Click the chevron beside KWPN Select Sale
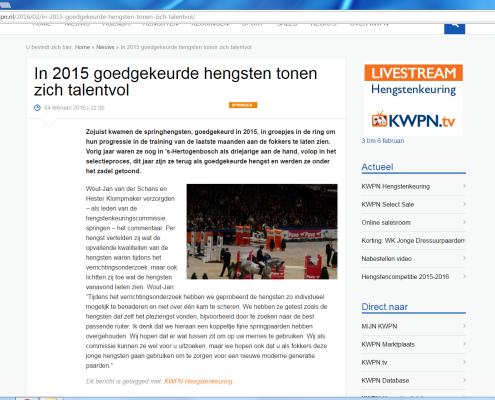 pos(464,204)
